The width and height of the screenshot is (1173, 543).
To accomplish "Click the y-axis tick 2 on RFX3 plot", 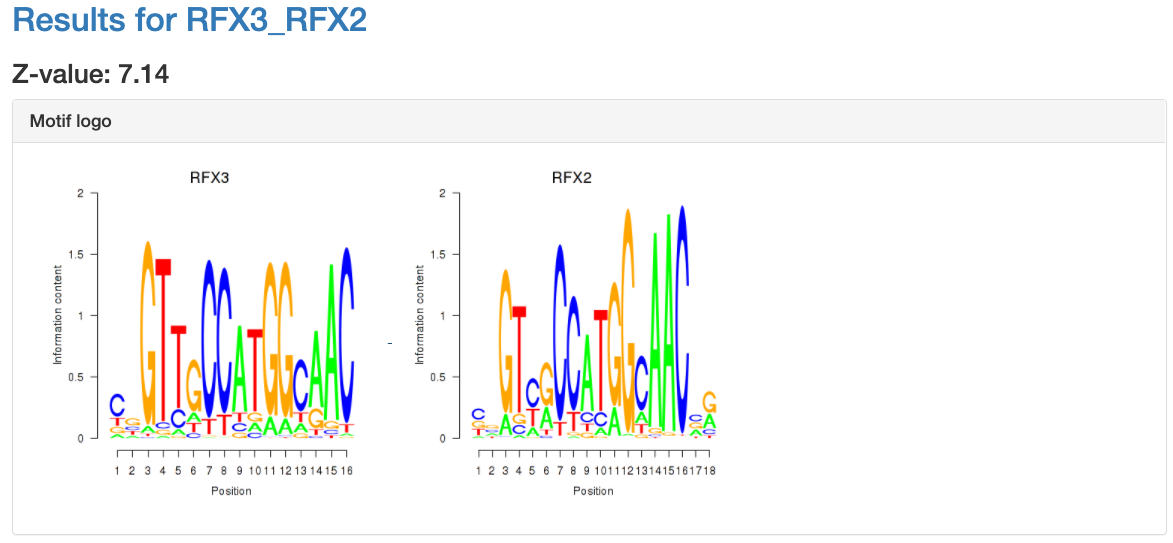I will coord(81,192).
